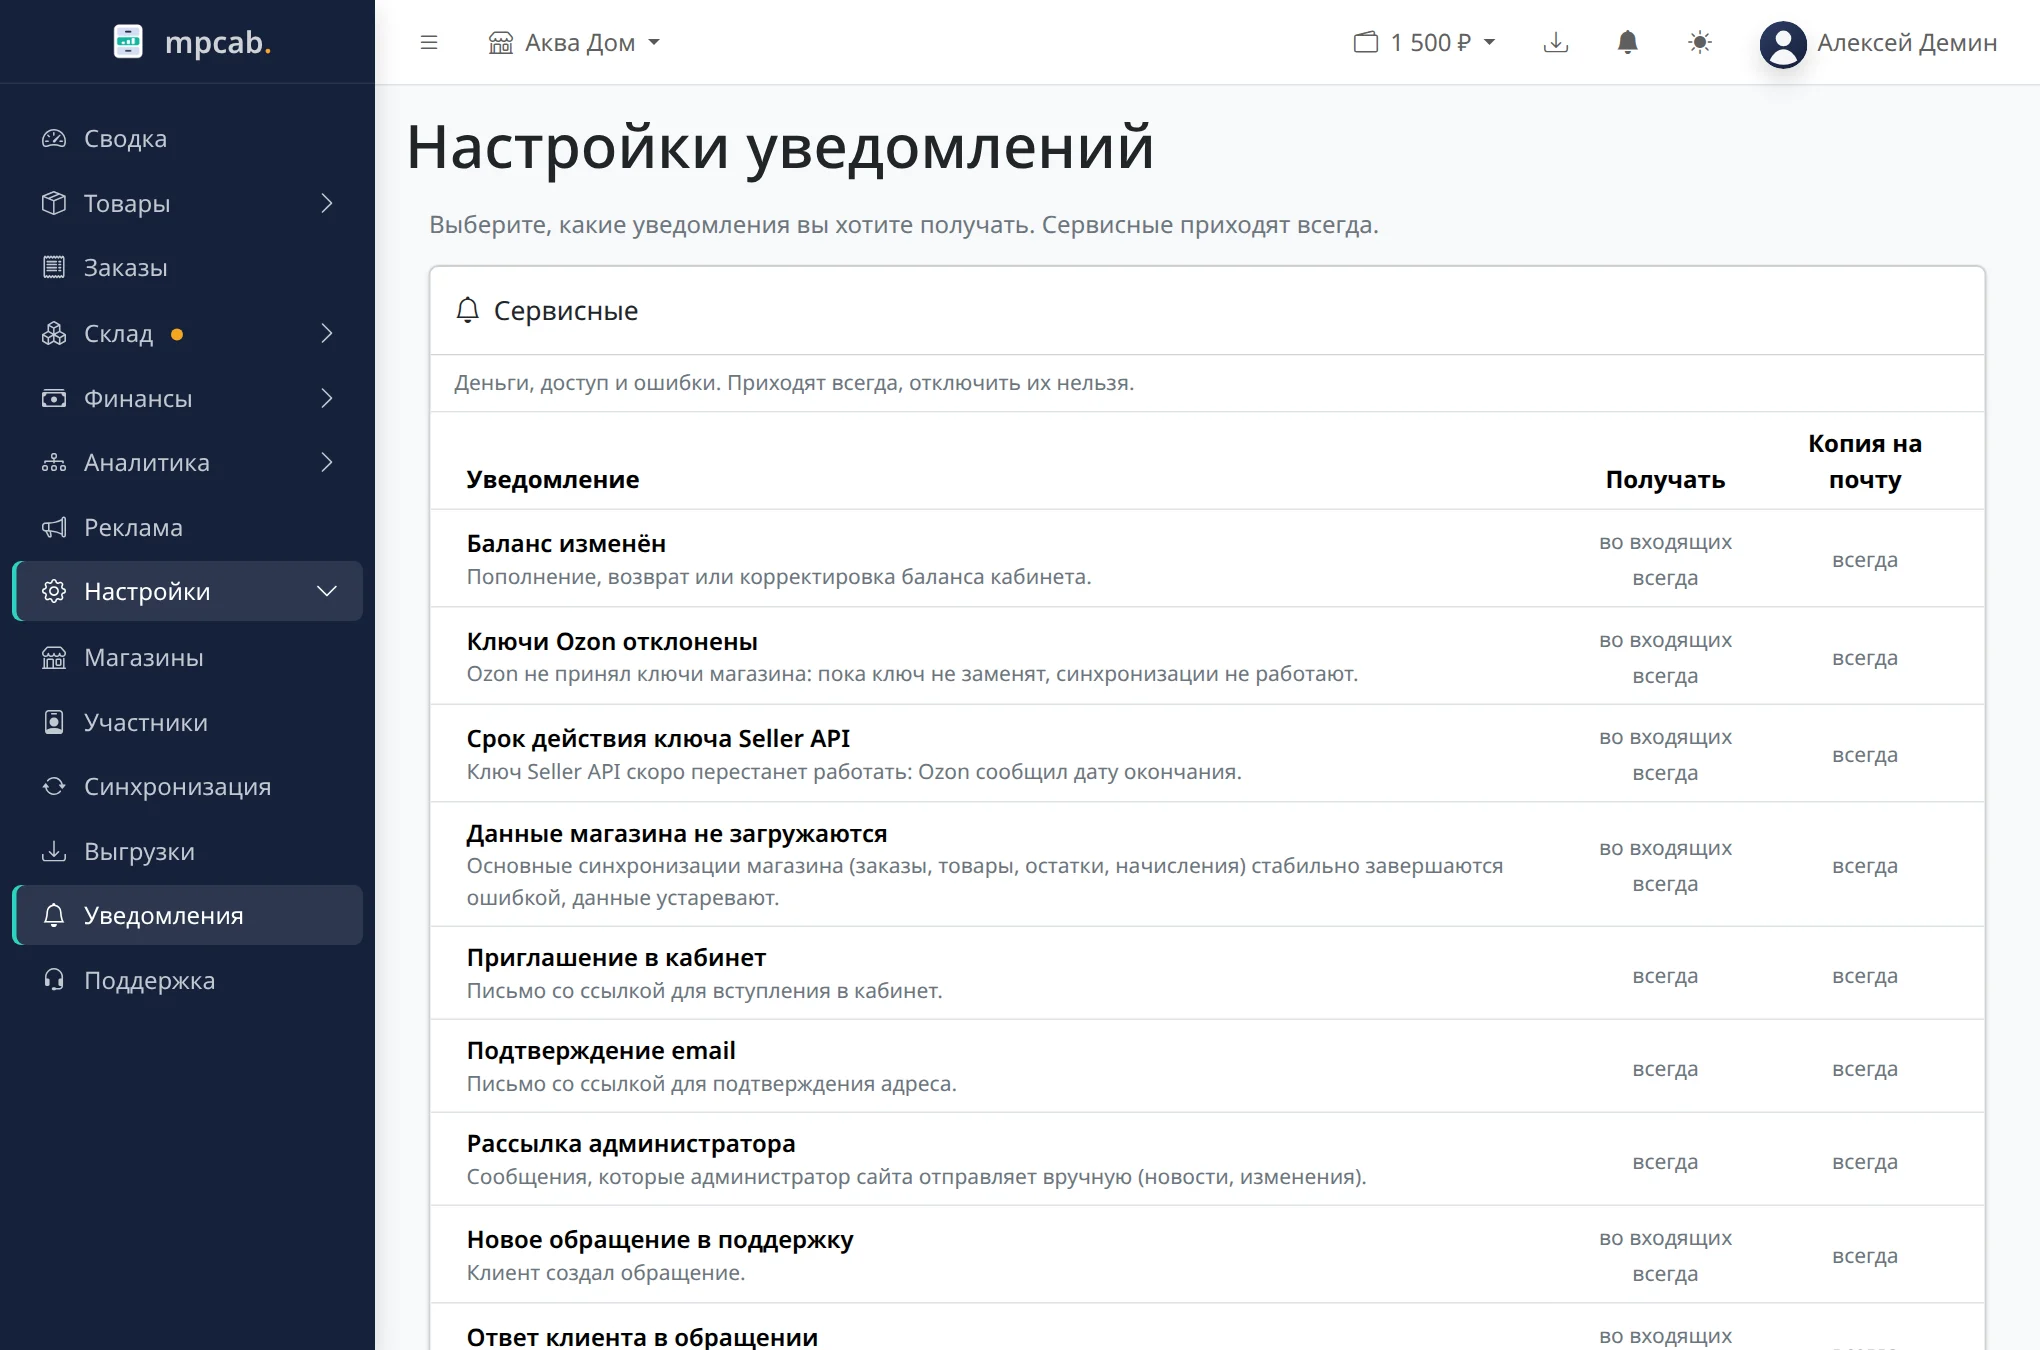
Task: Click the Сводка dashboard icon
Action: (54, 139)
